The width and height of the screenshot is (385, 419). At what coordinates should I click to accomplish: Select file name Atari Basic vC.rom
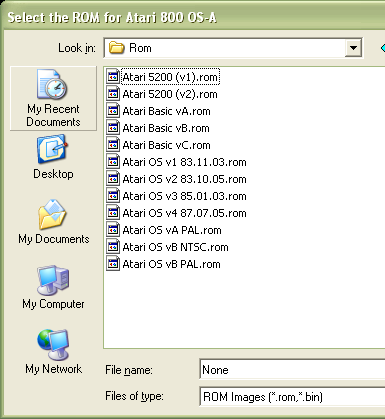pos(166,145)
